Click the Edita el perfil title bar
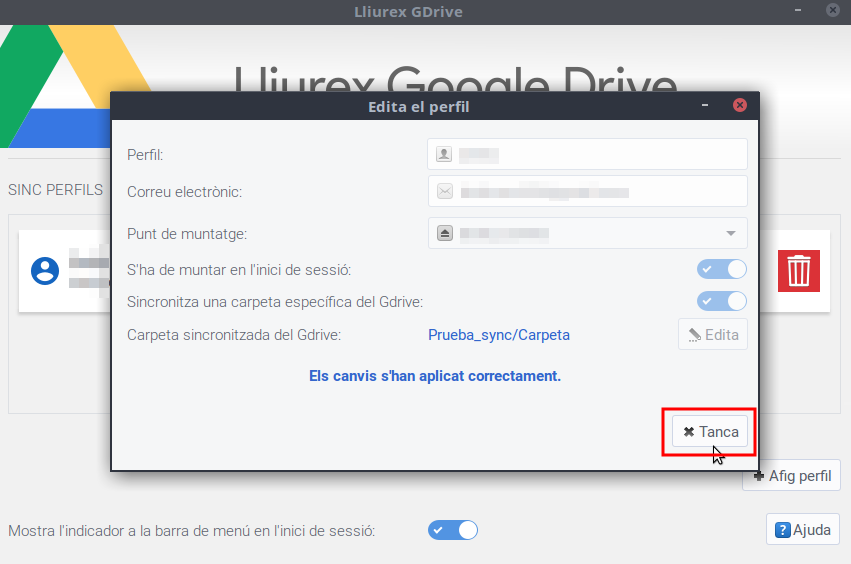Image resolution: width=851 pixels, height=564 pixels. pyautogui.click(x=419, y=106)
